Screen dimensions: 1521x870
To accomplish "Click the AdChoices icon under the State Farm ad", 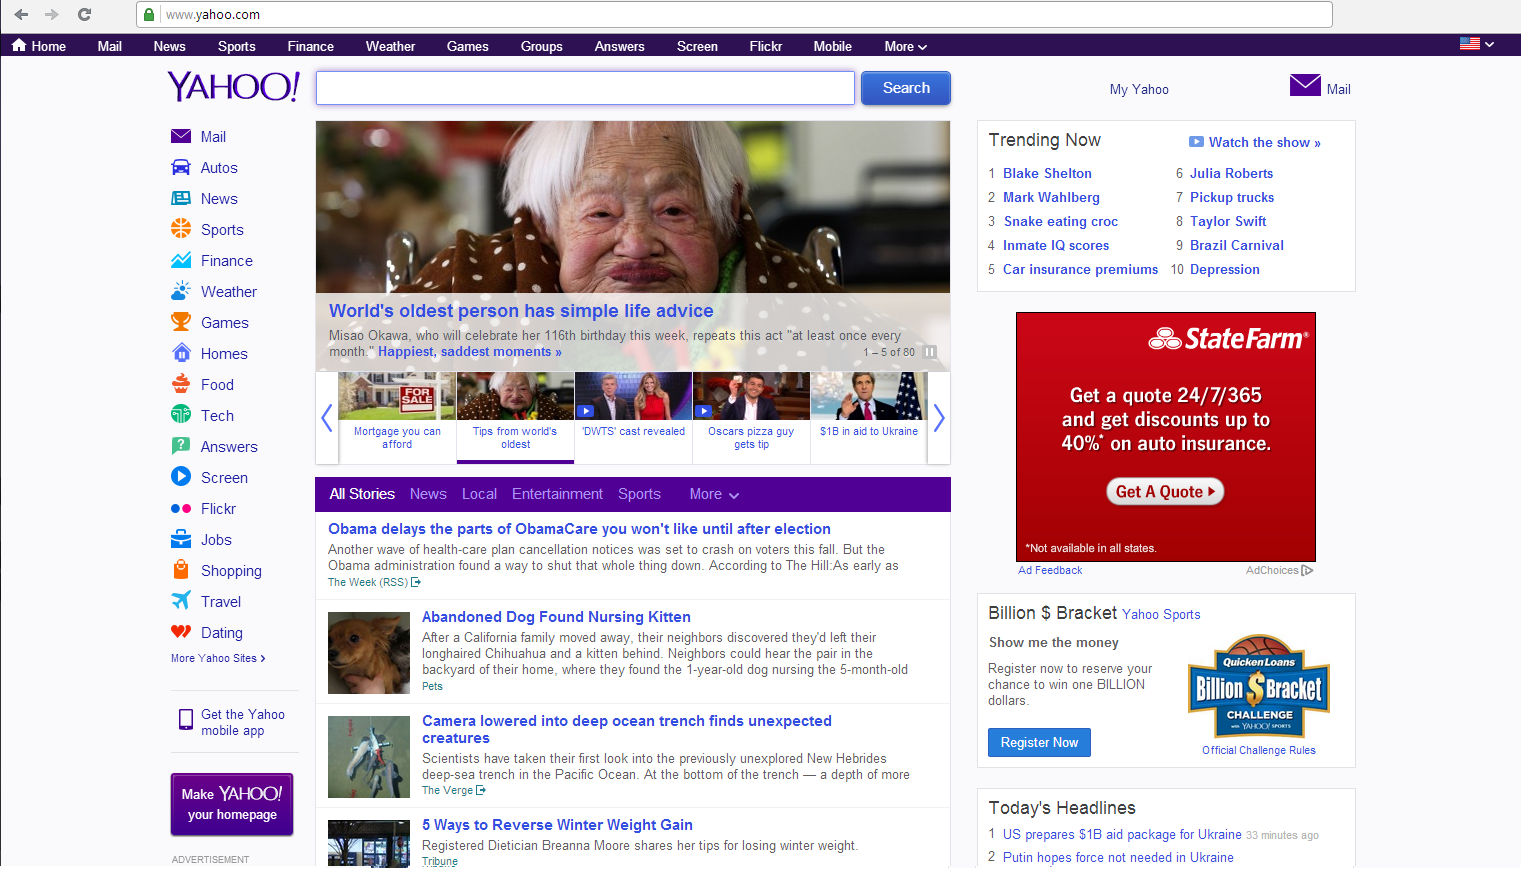I will pyautogui.click(x=1308, y=571).
